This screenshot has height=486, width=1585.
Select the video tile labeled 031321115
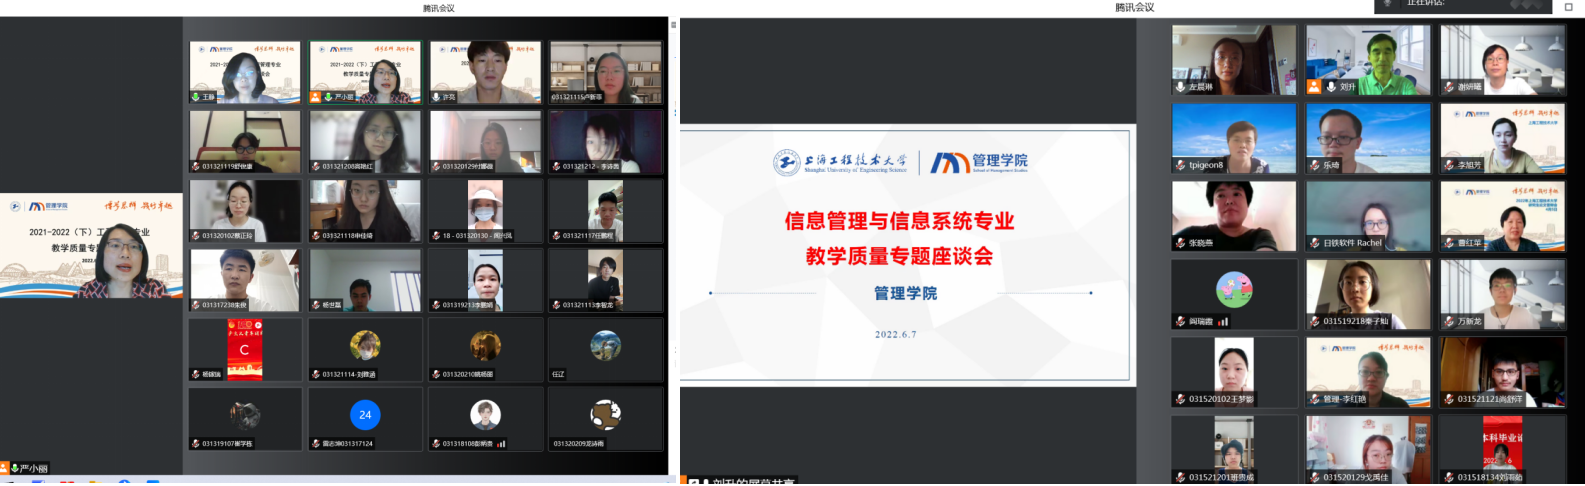tap(605, 72)
